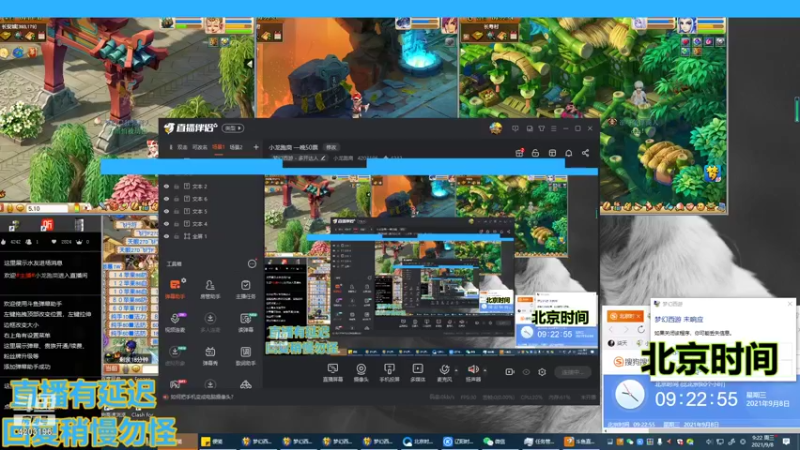This screenshot has width=800, height=450.
Task: Open the hamburger menu in title bar
Action: click(x=554, y=129)
